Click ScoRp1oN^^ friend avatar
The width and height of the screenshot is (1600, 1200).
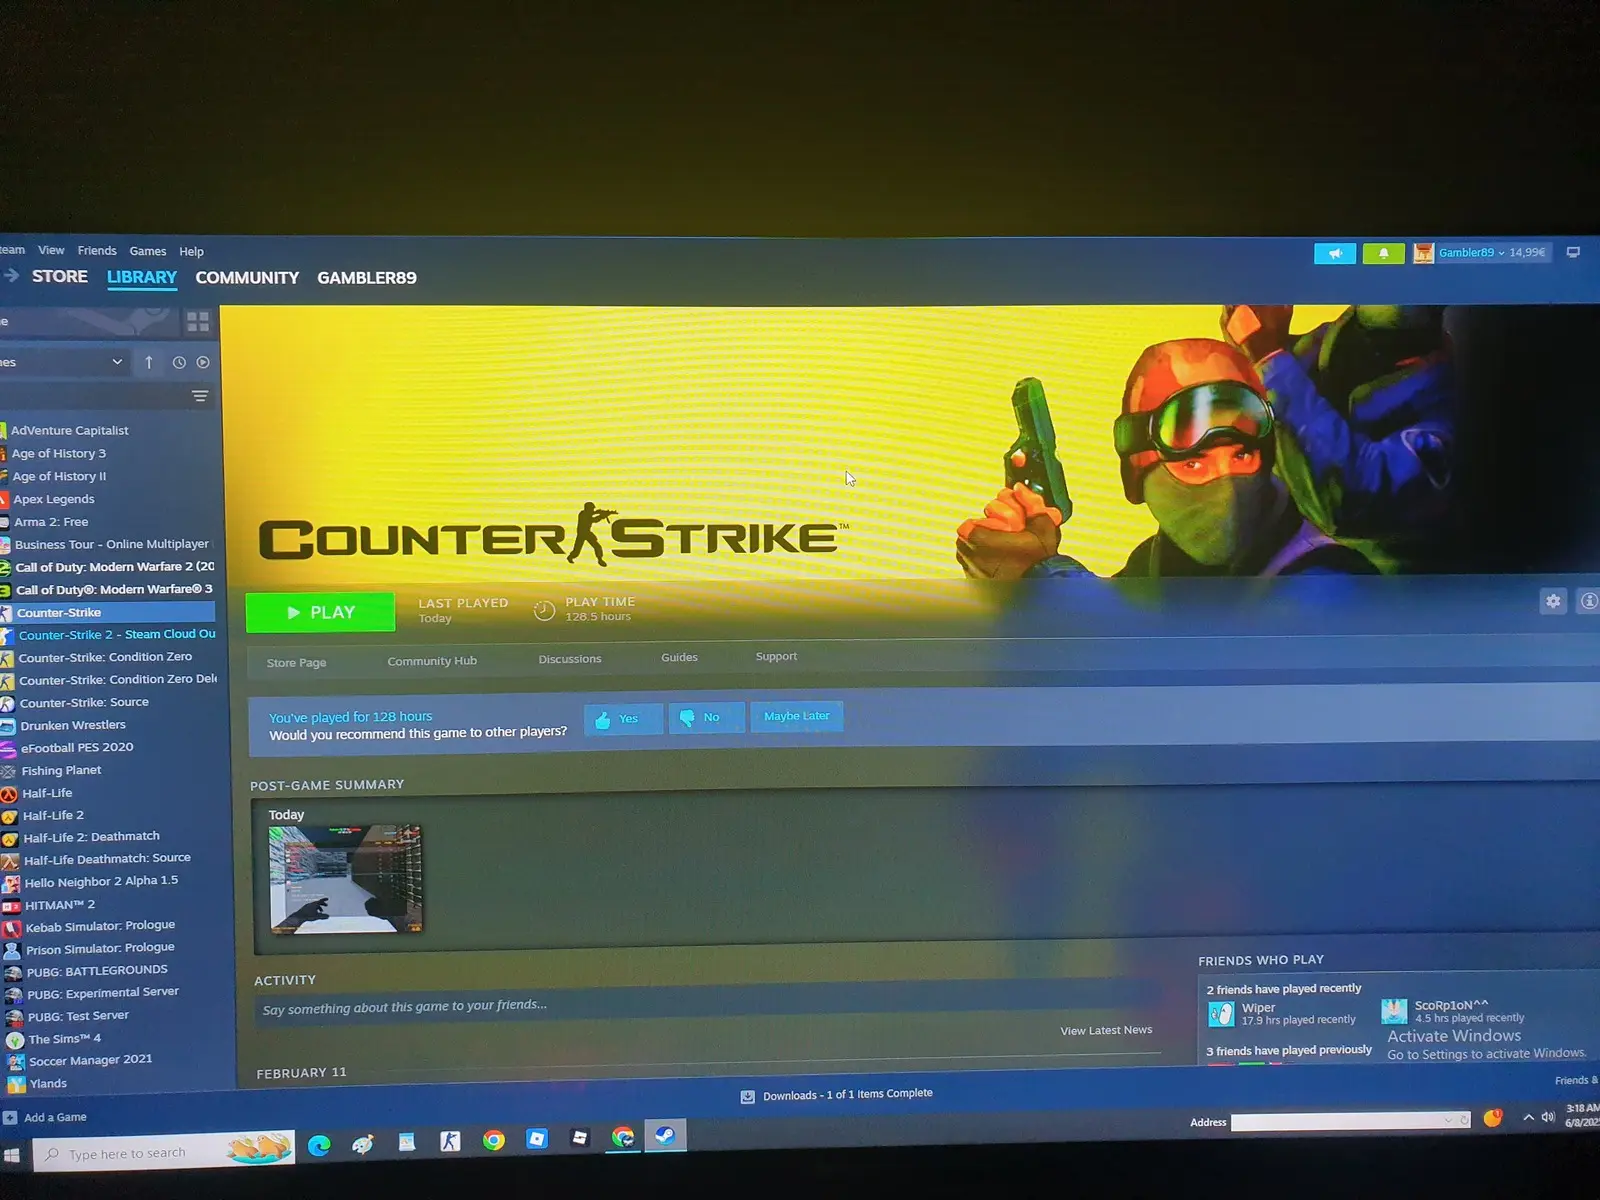click(1394, 1011)
